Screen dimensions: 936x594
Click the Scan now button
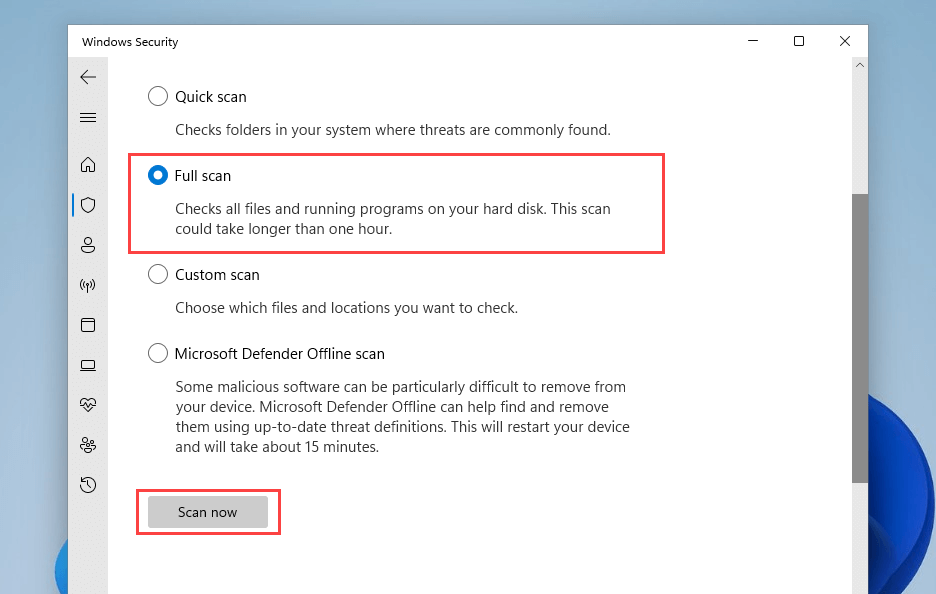pyautogui.click(x=208, y=512)
